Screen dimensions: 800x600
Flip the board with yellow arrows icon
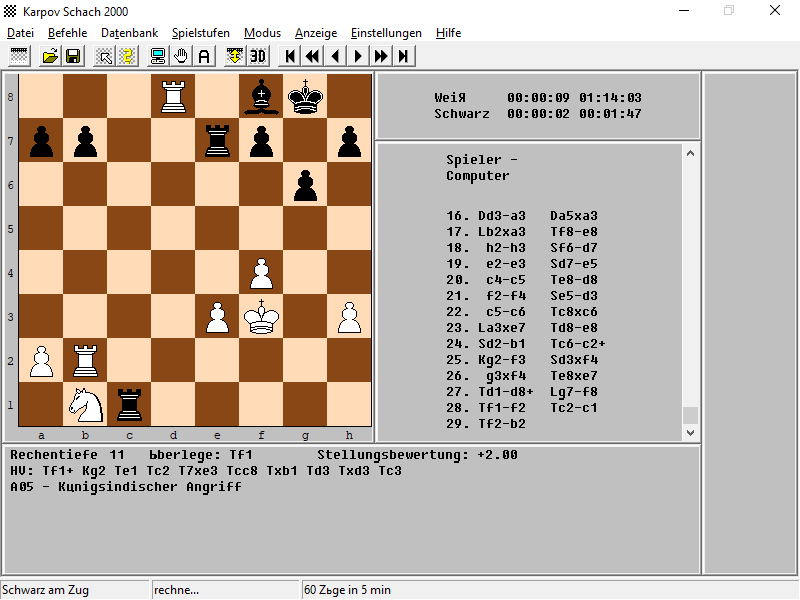235,56
